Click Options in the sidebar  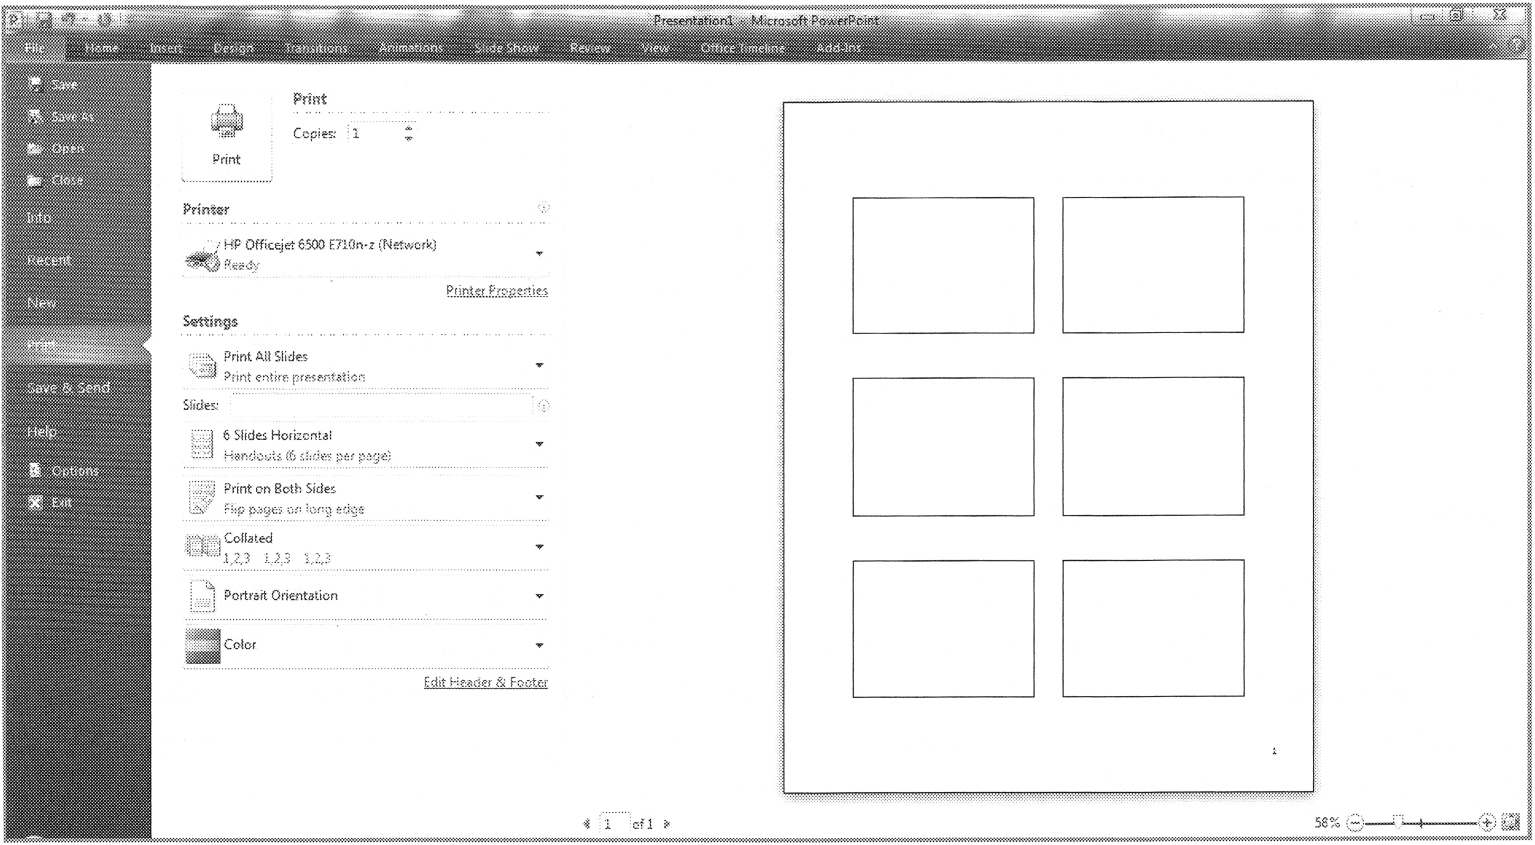click(x=75, y=471)
